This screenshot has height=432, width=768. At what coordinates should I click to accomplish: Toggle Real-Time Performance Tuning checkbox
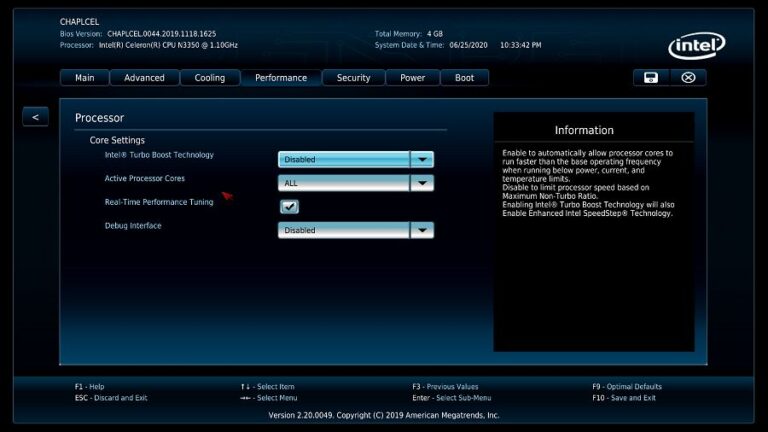(x=289, y=207)
